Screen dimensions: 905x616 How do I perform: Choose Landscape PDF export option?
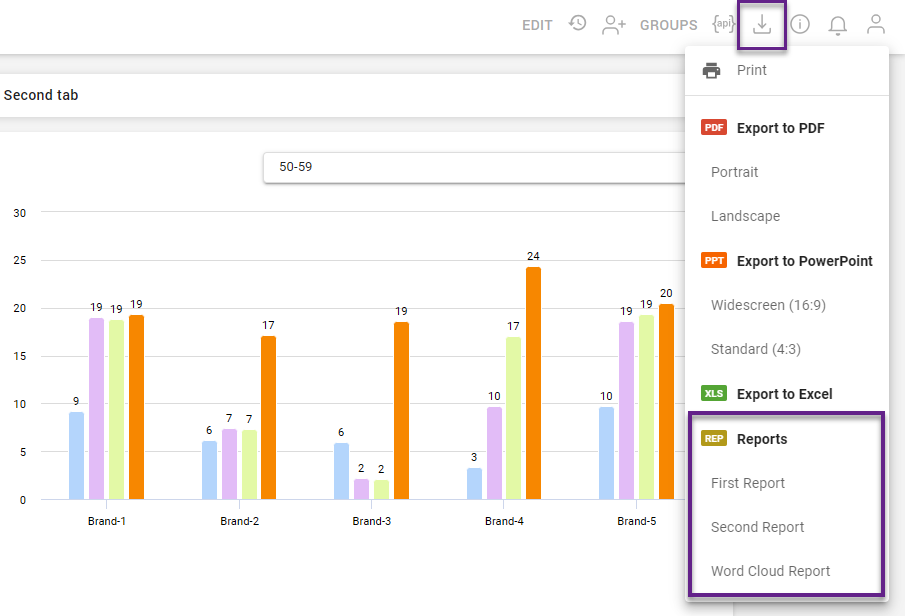pyautogui.click(x=745, y=216)
